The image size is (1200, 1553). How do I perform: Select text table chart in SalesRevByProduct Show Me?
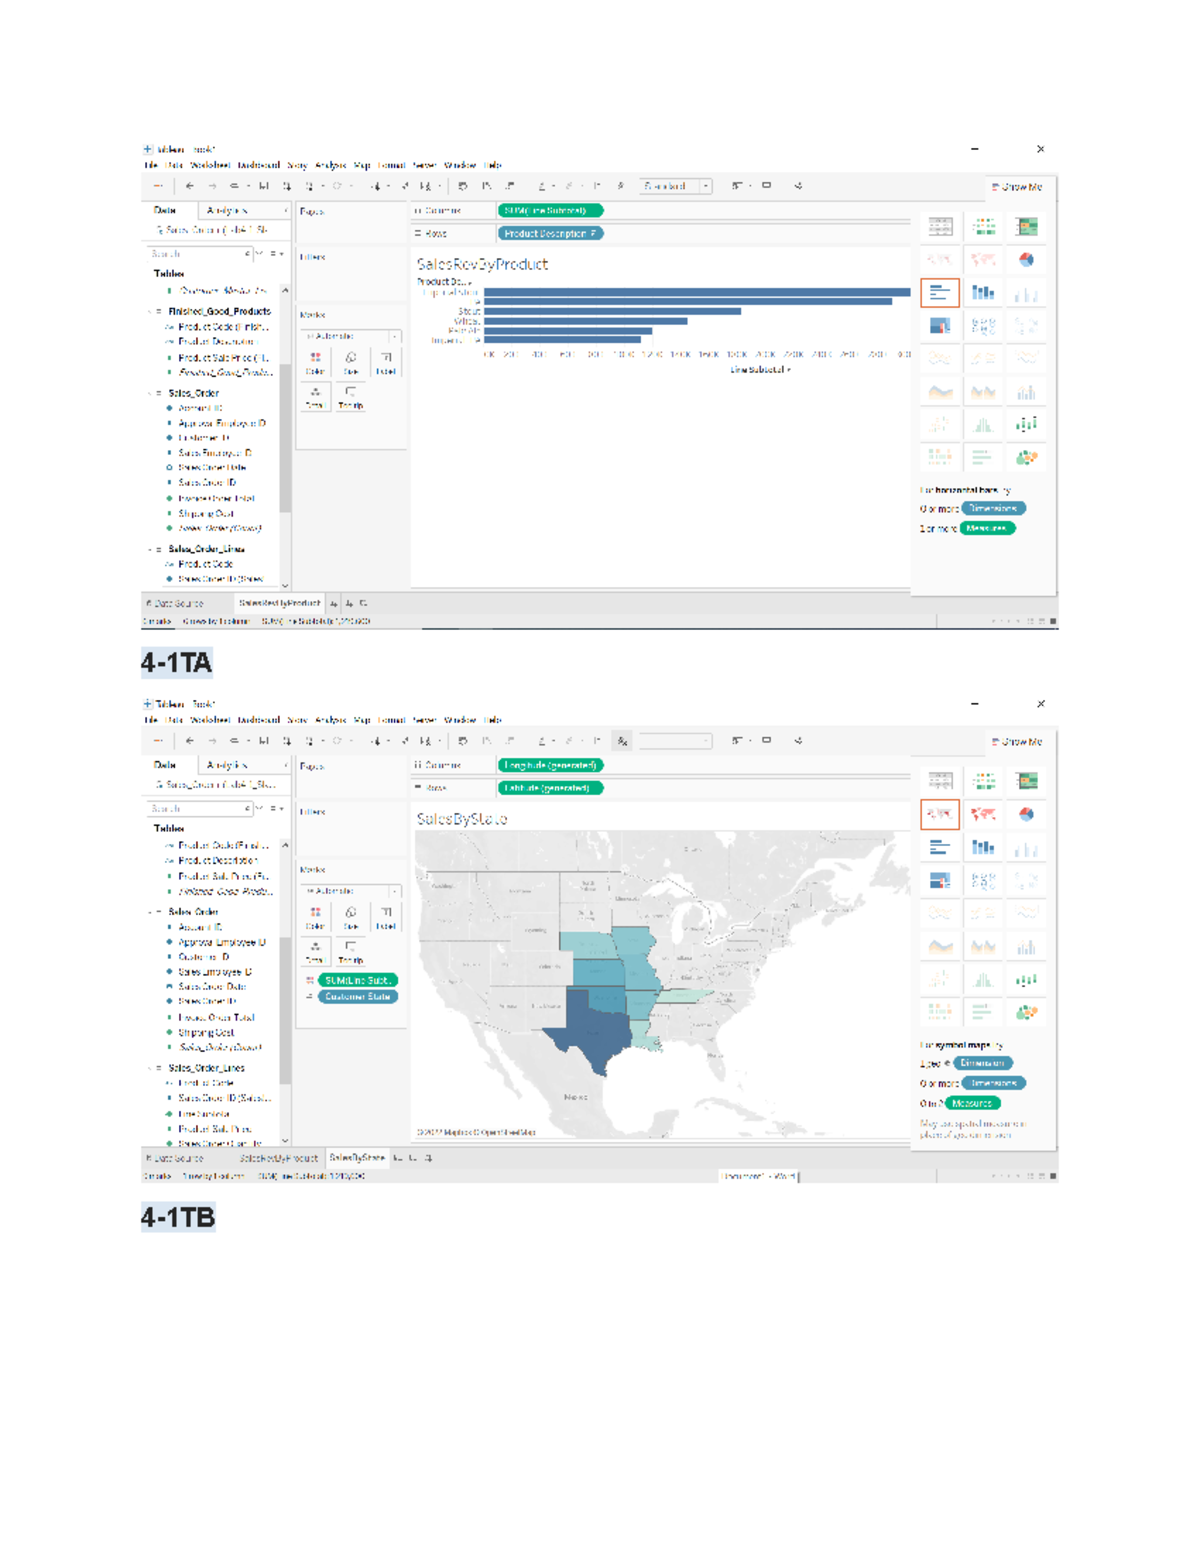click(x=940, y=227)
